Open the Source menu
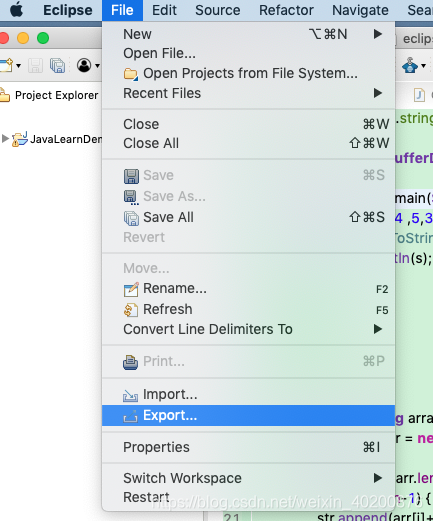 click(218, 10)
